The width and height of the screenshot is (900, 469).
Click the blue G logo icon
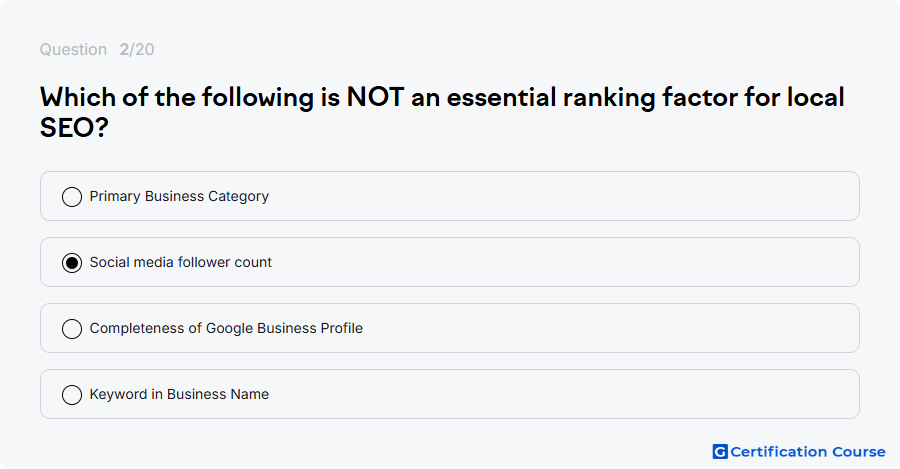(x=720, y=452)
